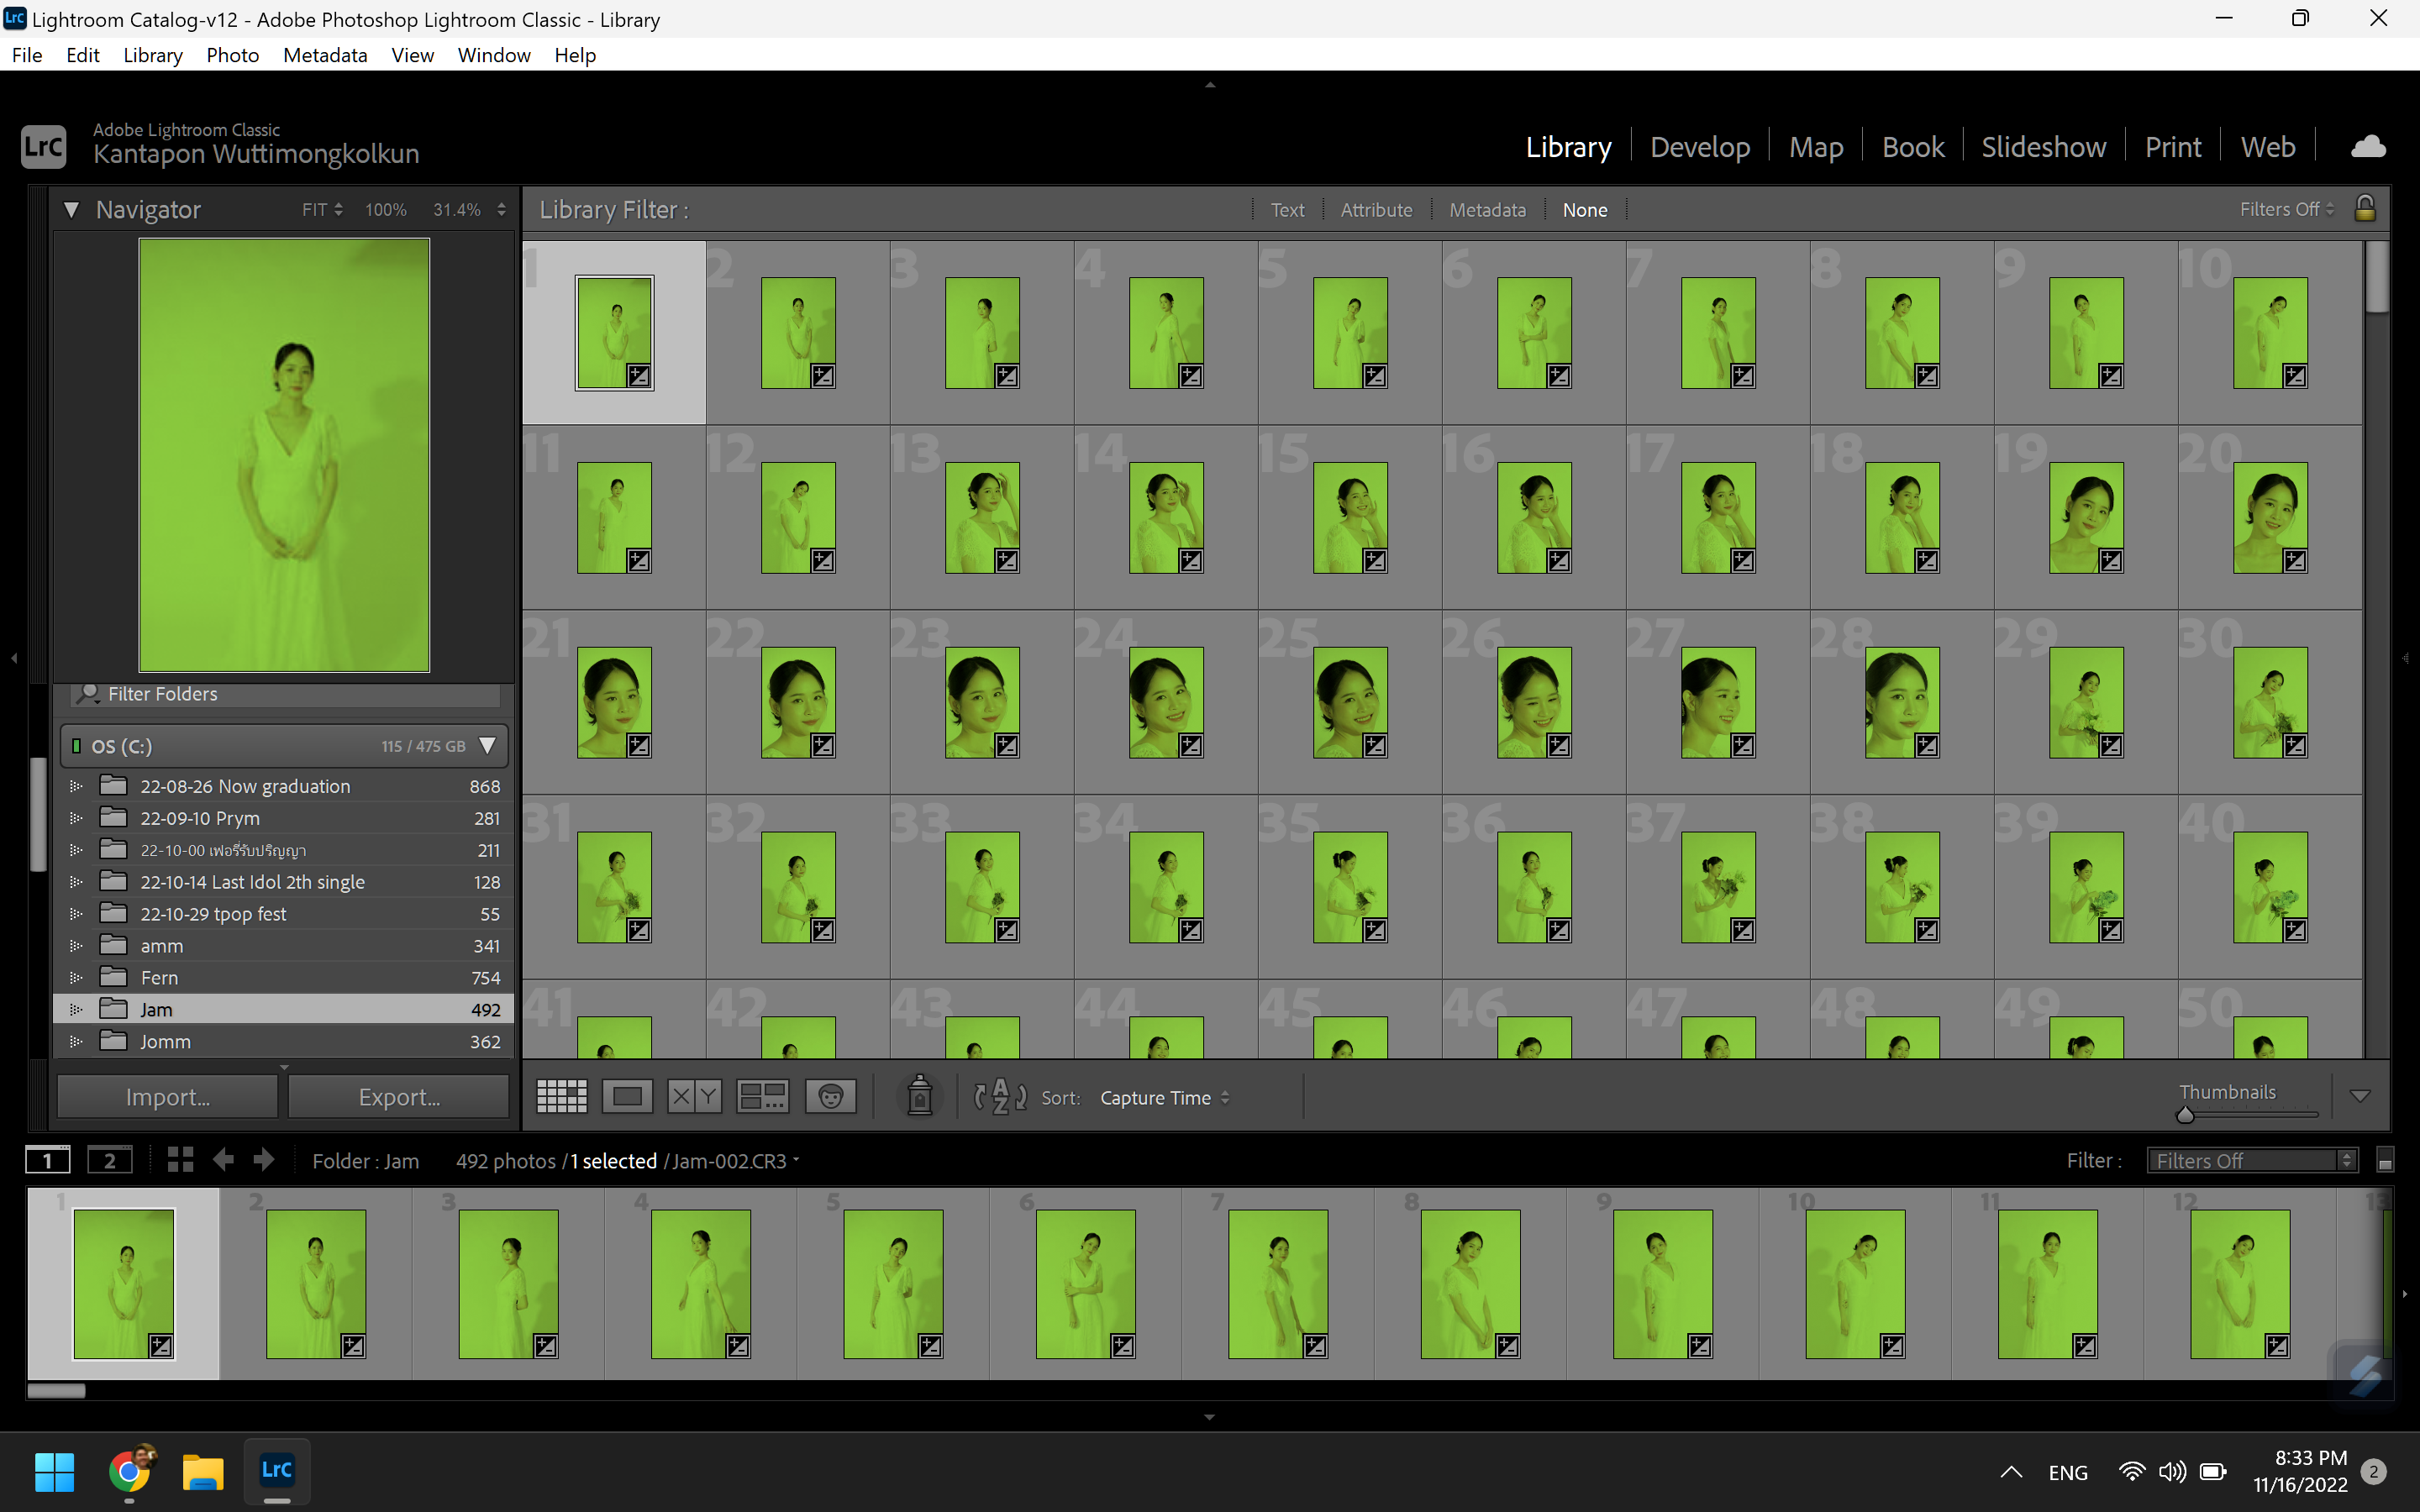Open Compare view
Image resolution: width=2420 pixels, height=1512 pixels.
[694, 1095]
